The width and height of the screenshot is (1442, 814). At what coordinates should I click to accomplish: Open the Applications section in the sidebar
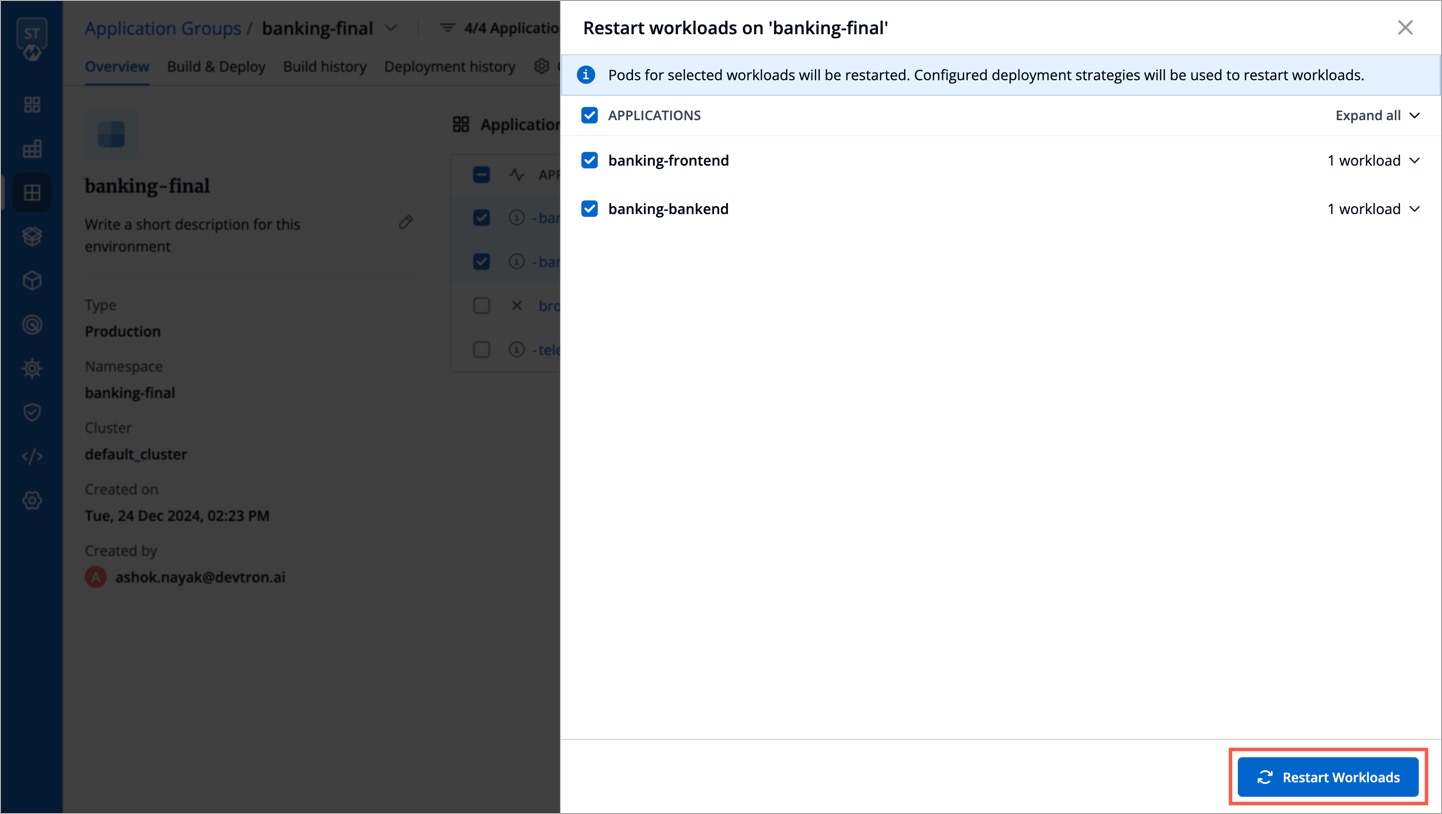[31, 104]
